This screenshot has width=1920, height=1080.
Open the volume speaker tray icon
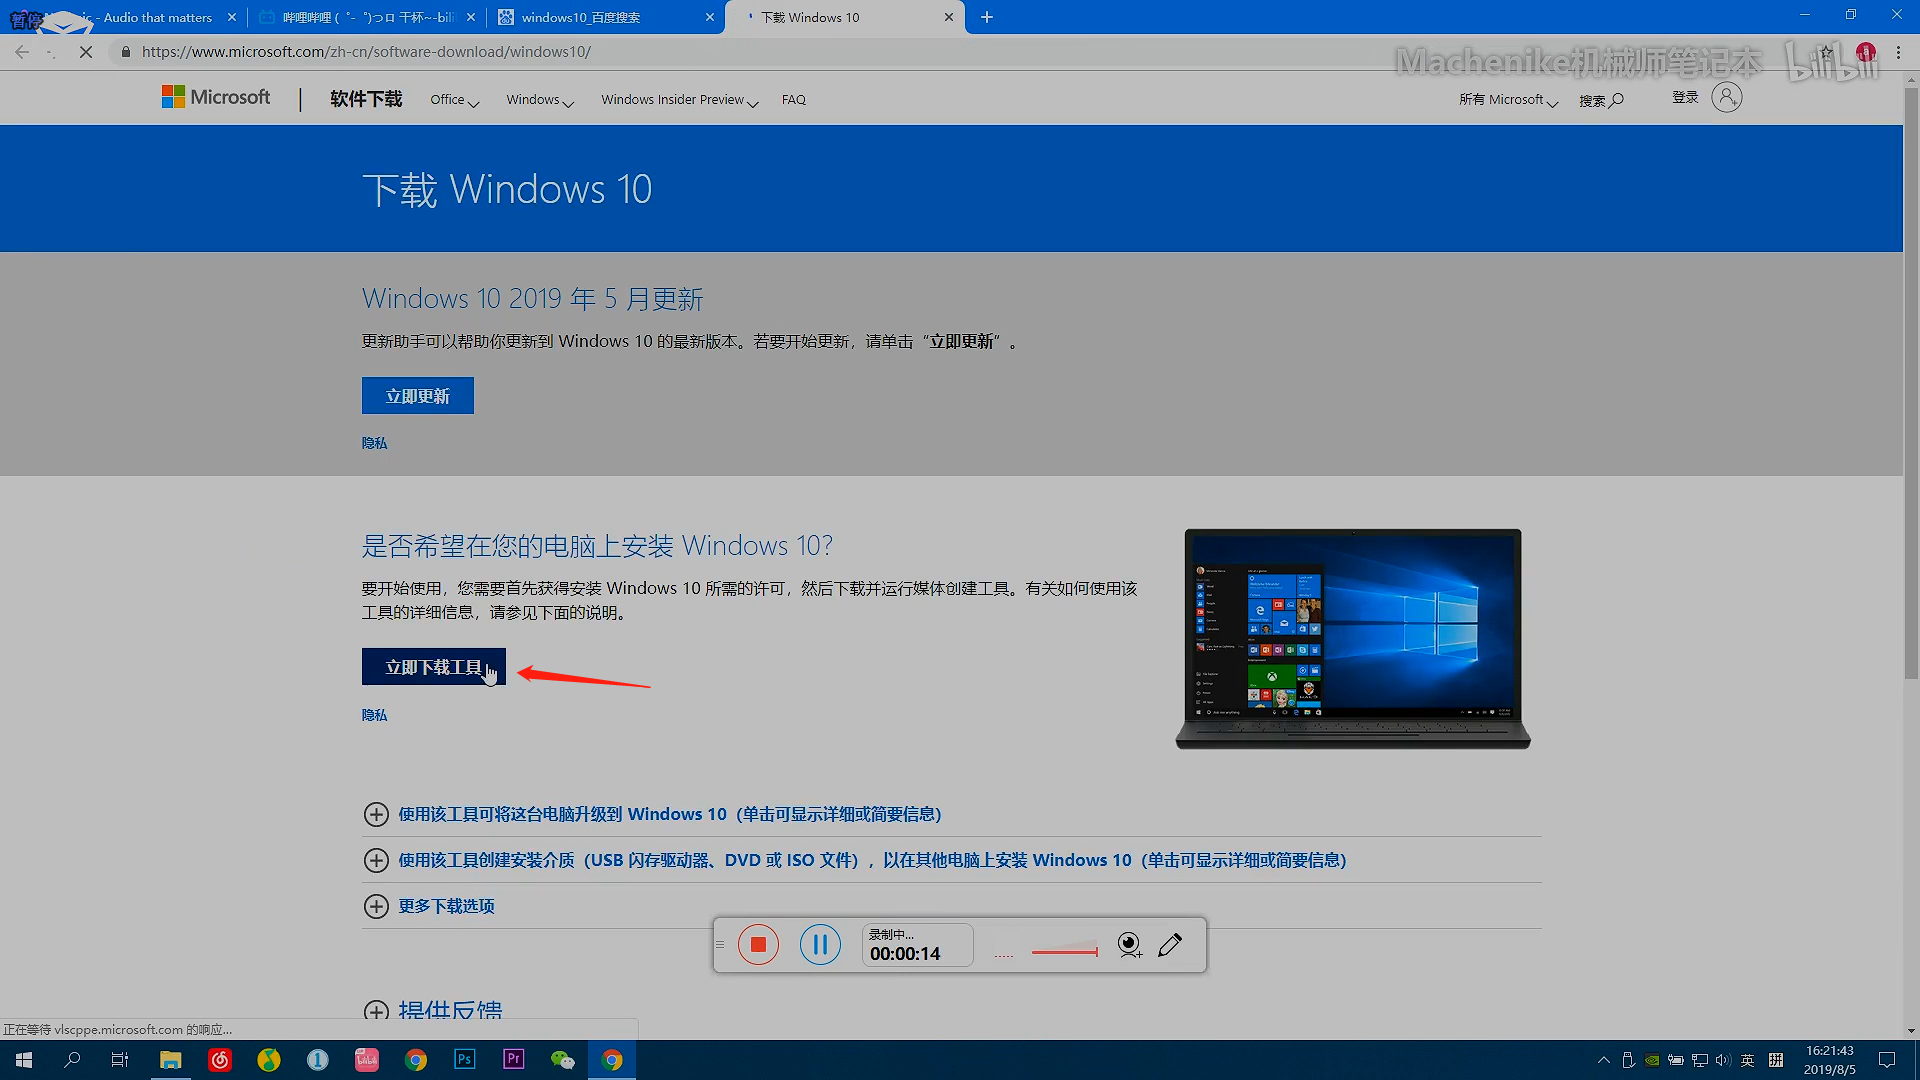point(1723,1060)
